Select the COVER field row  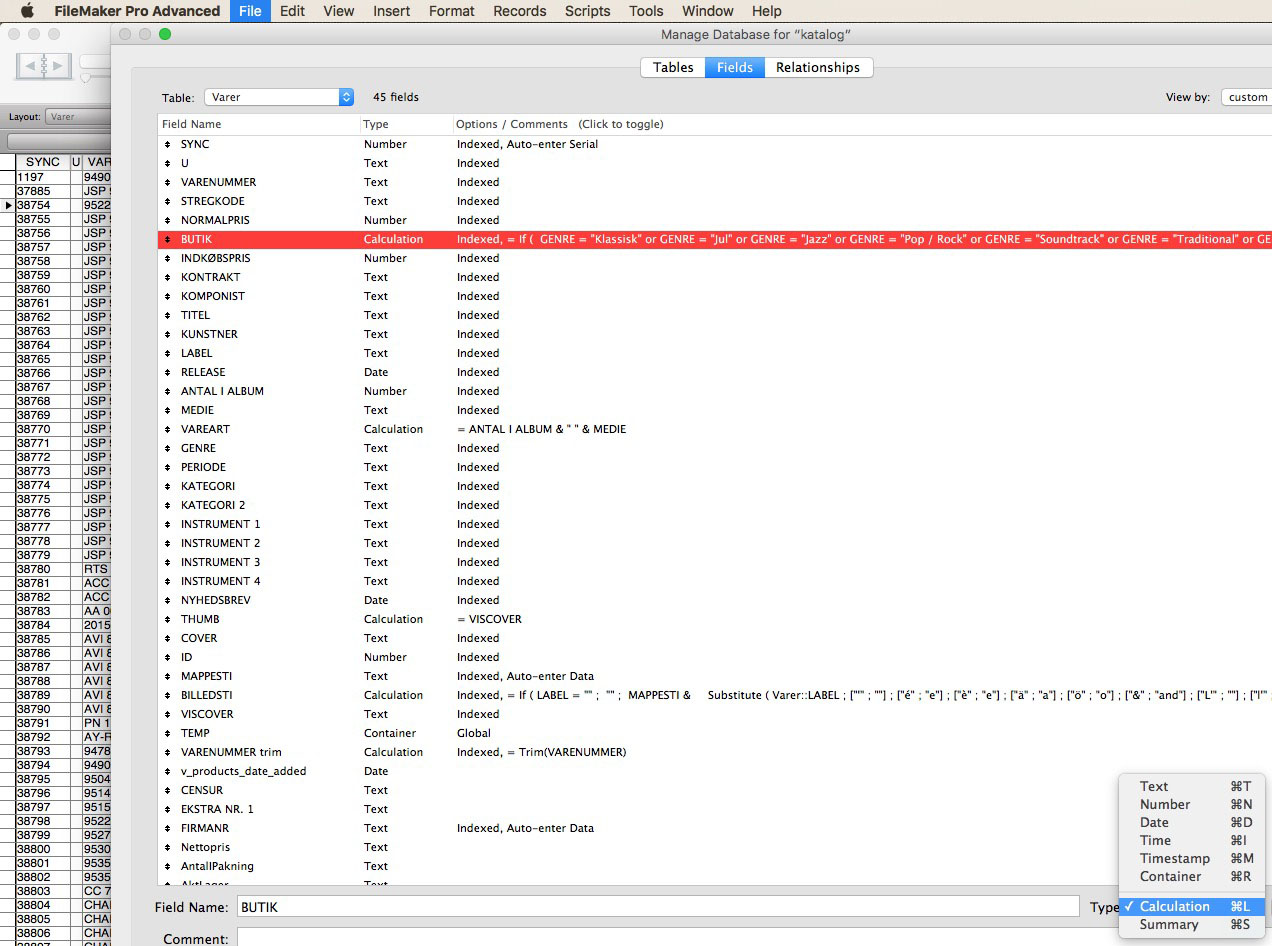tap(715, 638)
